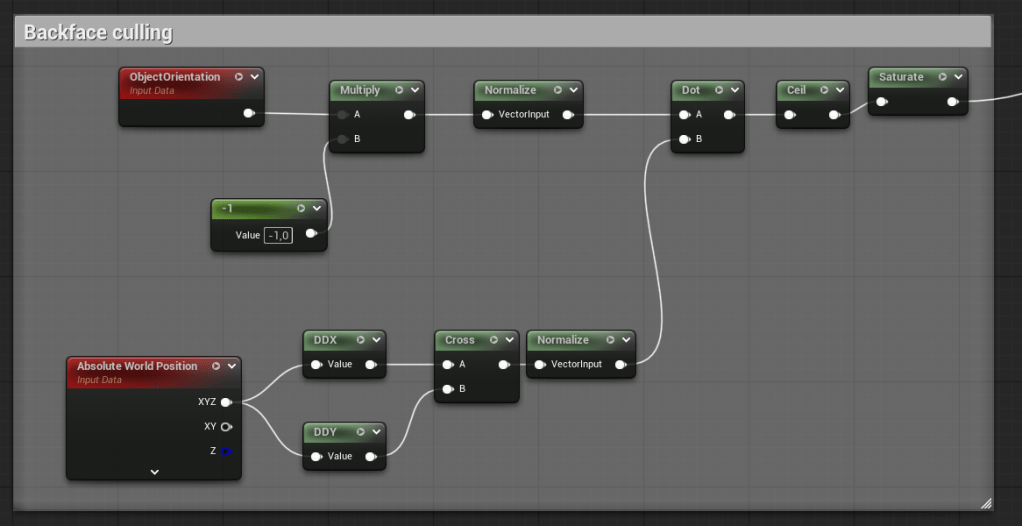Click the Dot node's B input pin
Image resolution: width=1022 pixels, height=526 pixels.
coord(683,139)
